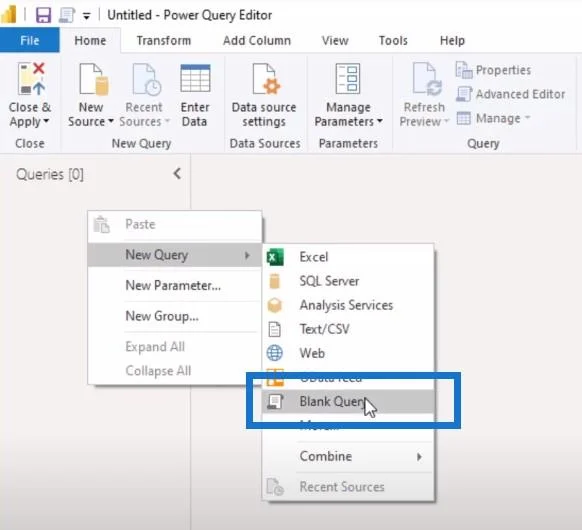Select Collapse All in context menu
This screenshot has height=530, width=582.
(175, 370)
